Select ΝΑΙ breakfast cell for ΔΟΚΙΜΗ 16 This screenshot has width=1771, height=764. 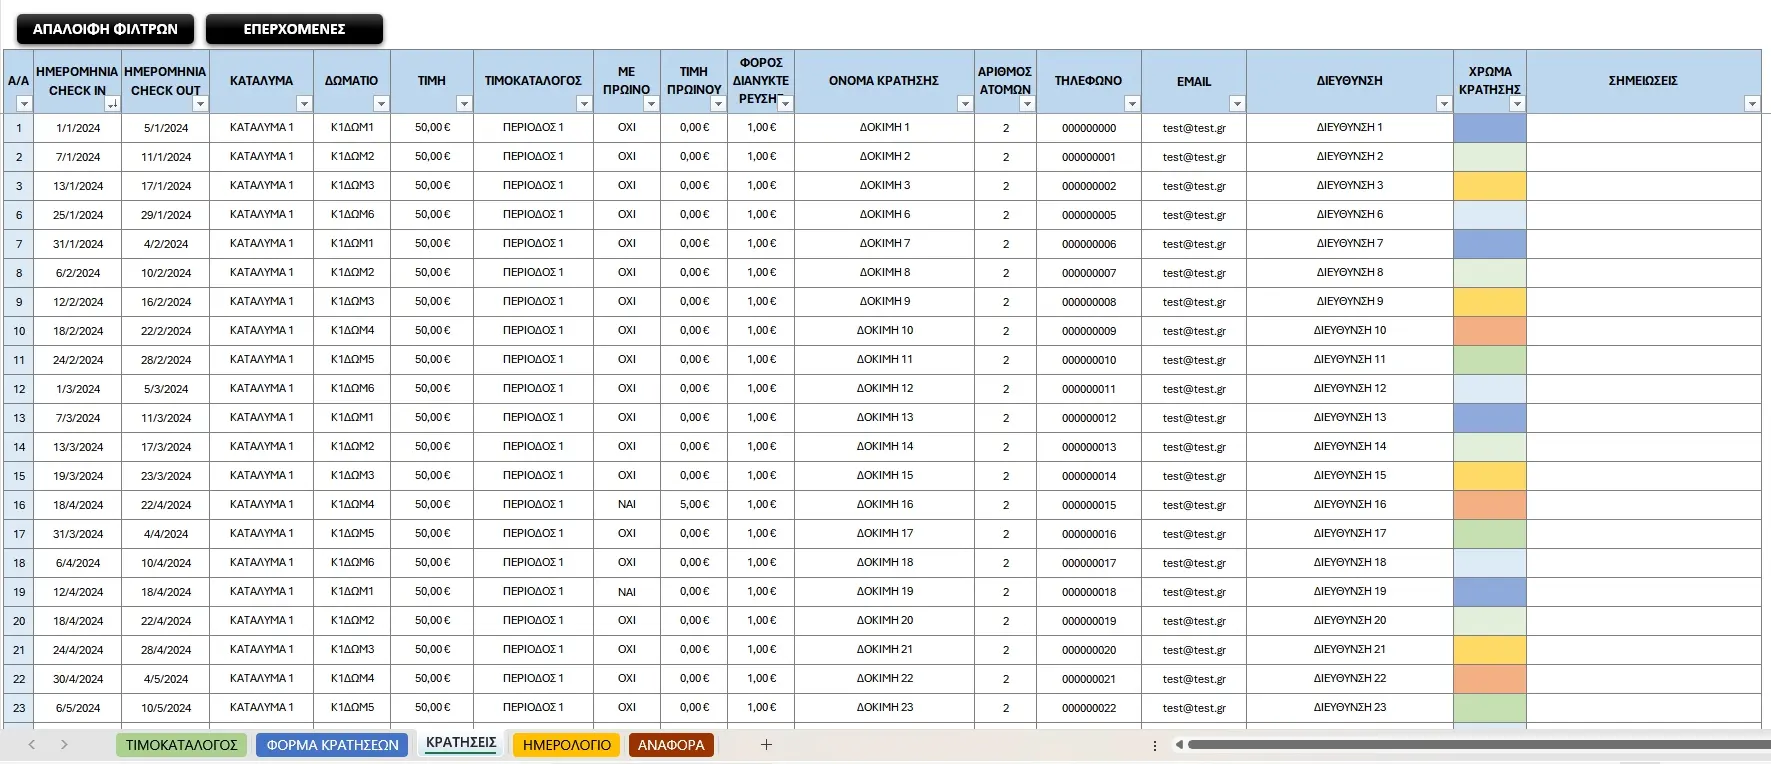pos(627,505)
